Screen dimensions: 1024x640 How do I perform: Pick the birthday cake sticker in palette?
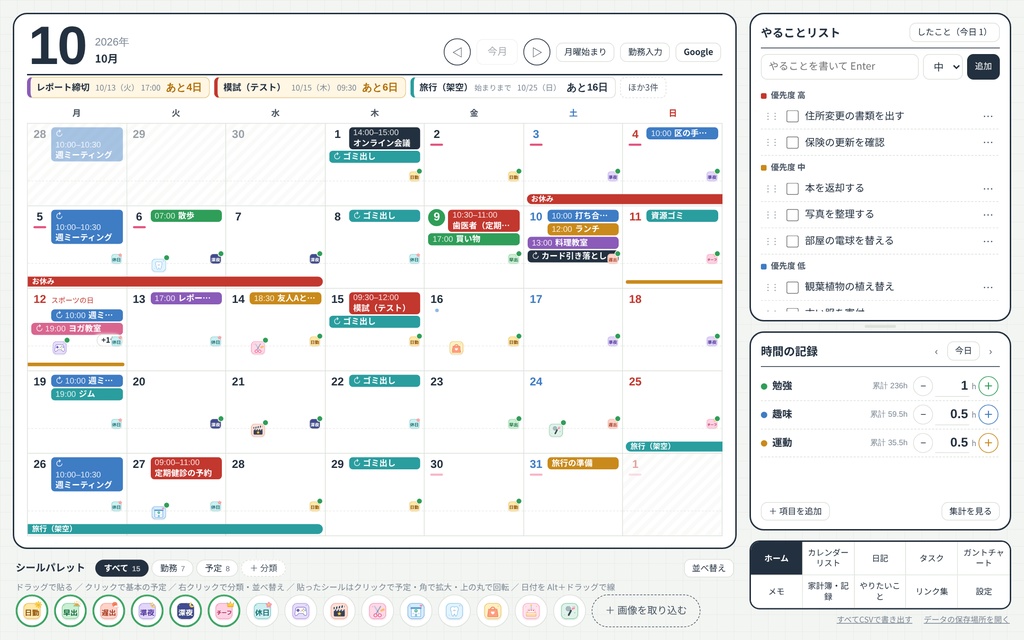(531, 612)
